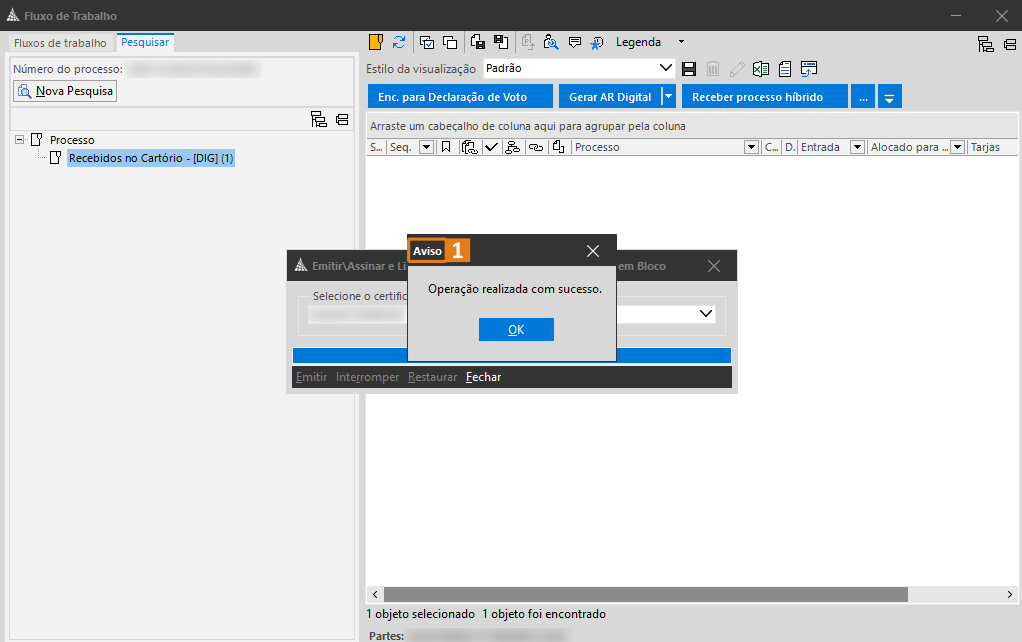Click the pencil edit style icon
This screenshot has height=642, width=1022.
(737, 68)
